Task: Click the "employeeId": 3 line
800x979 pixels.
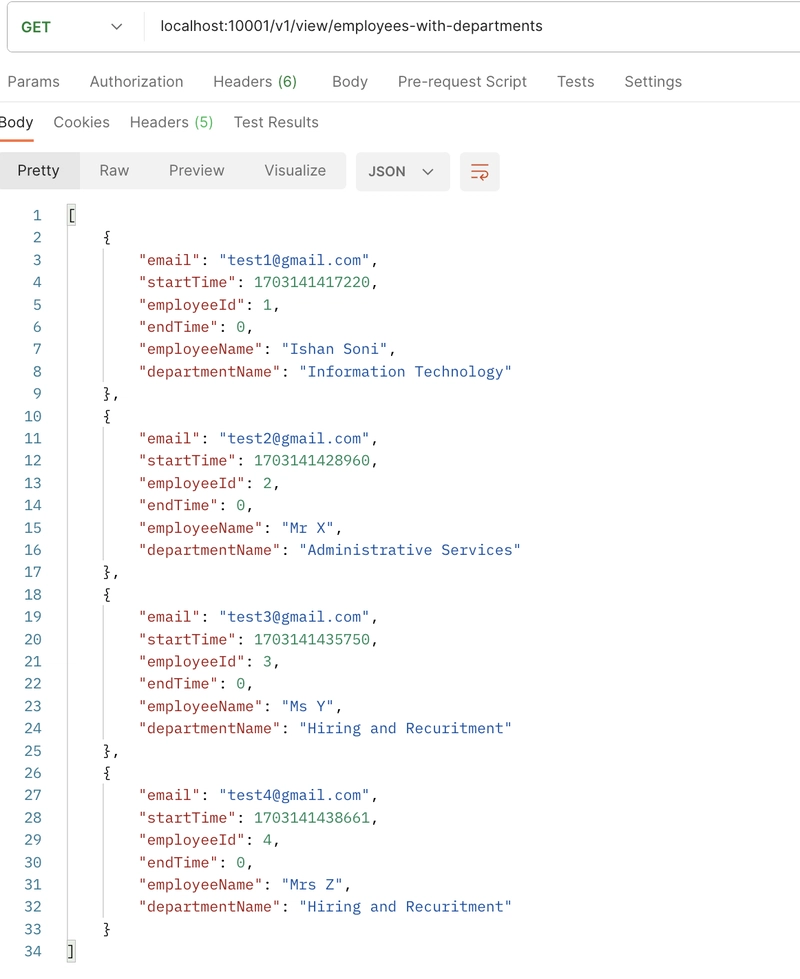Action: pos(209,662)
